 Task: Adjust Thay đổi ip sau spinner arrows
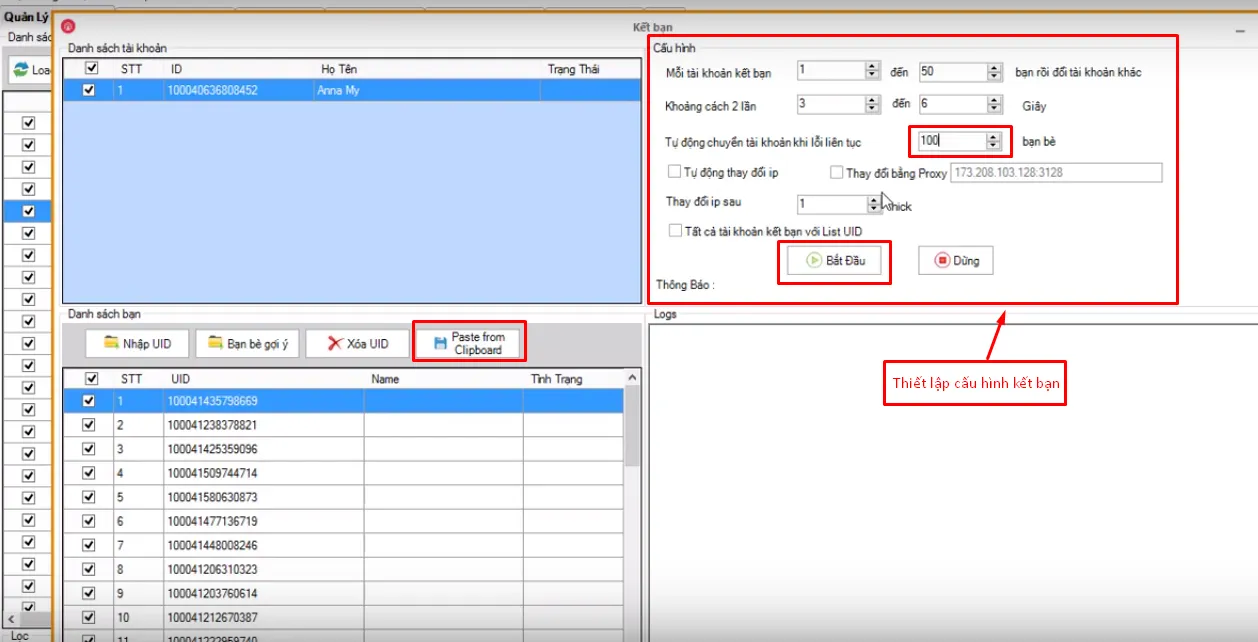[875, 204]
